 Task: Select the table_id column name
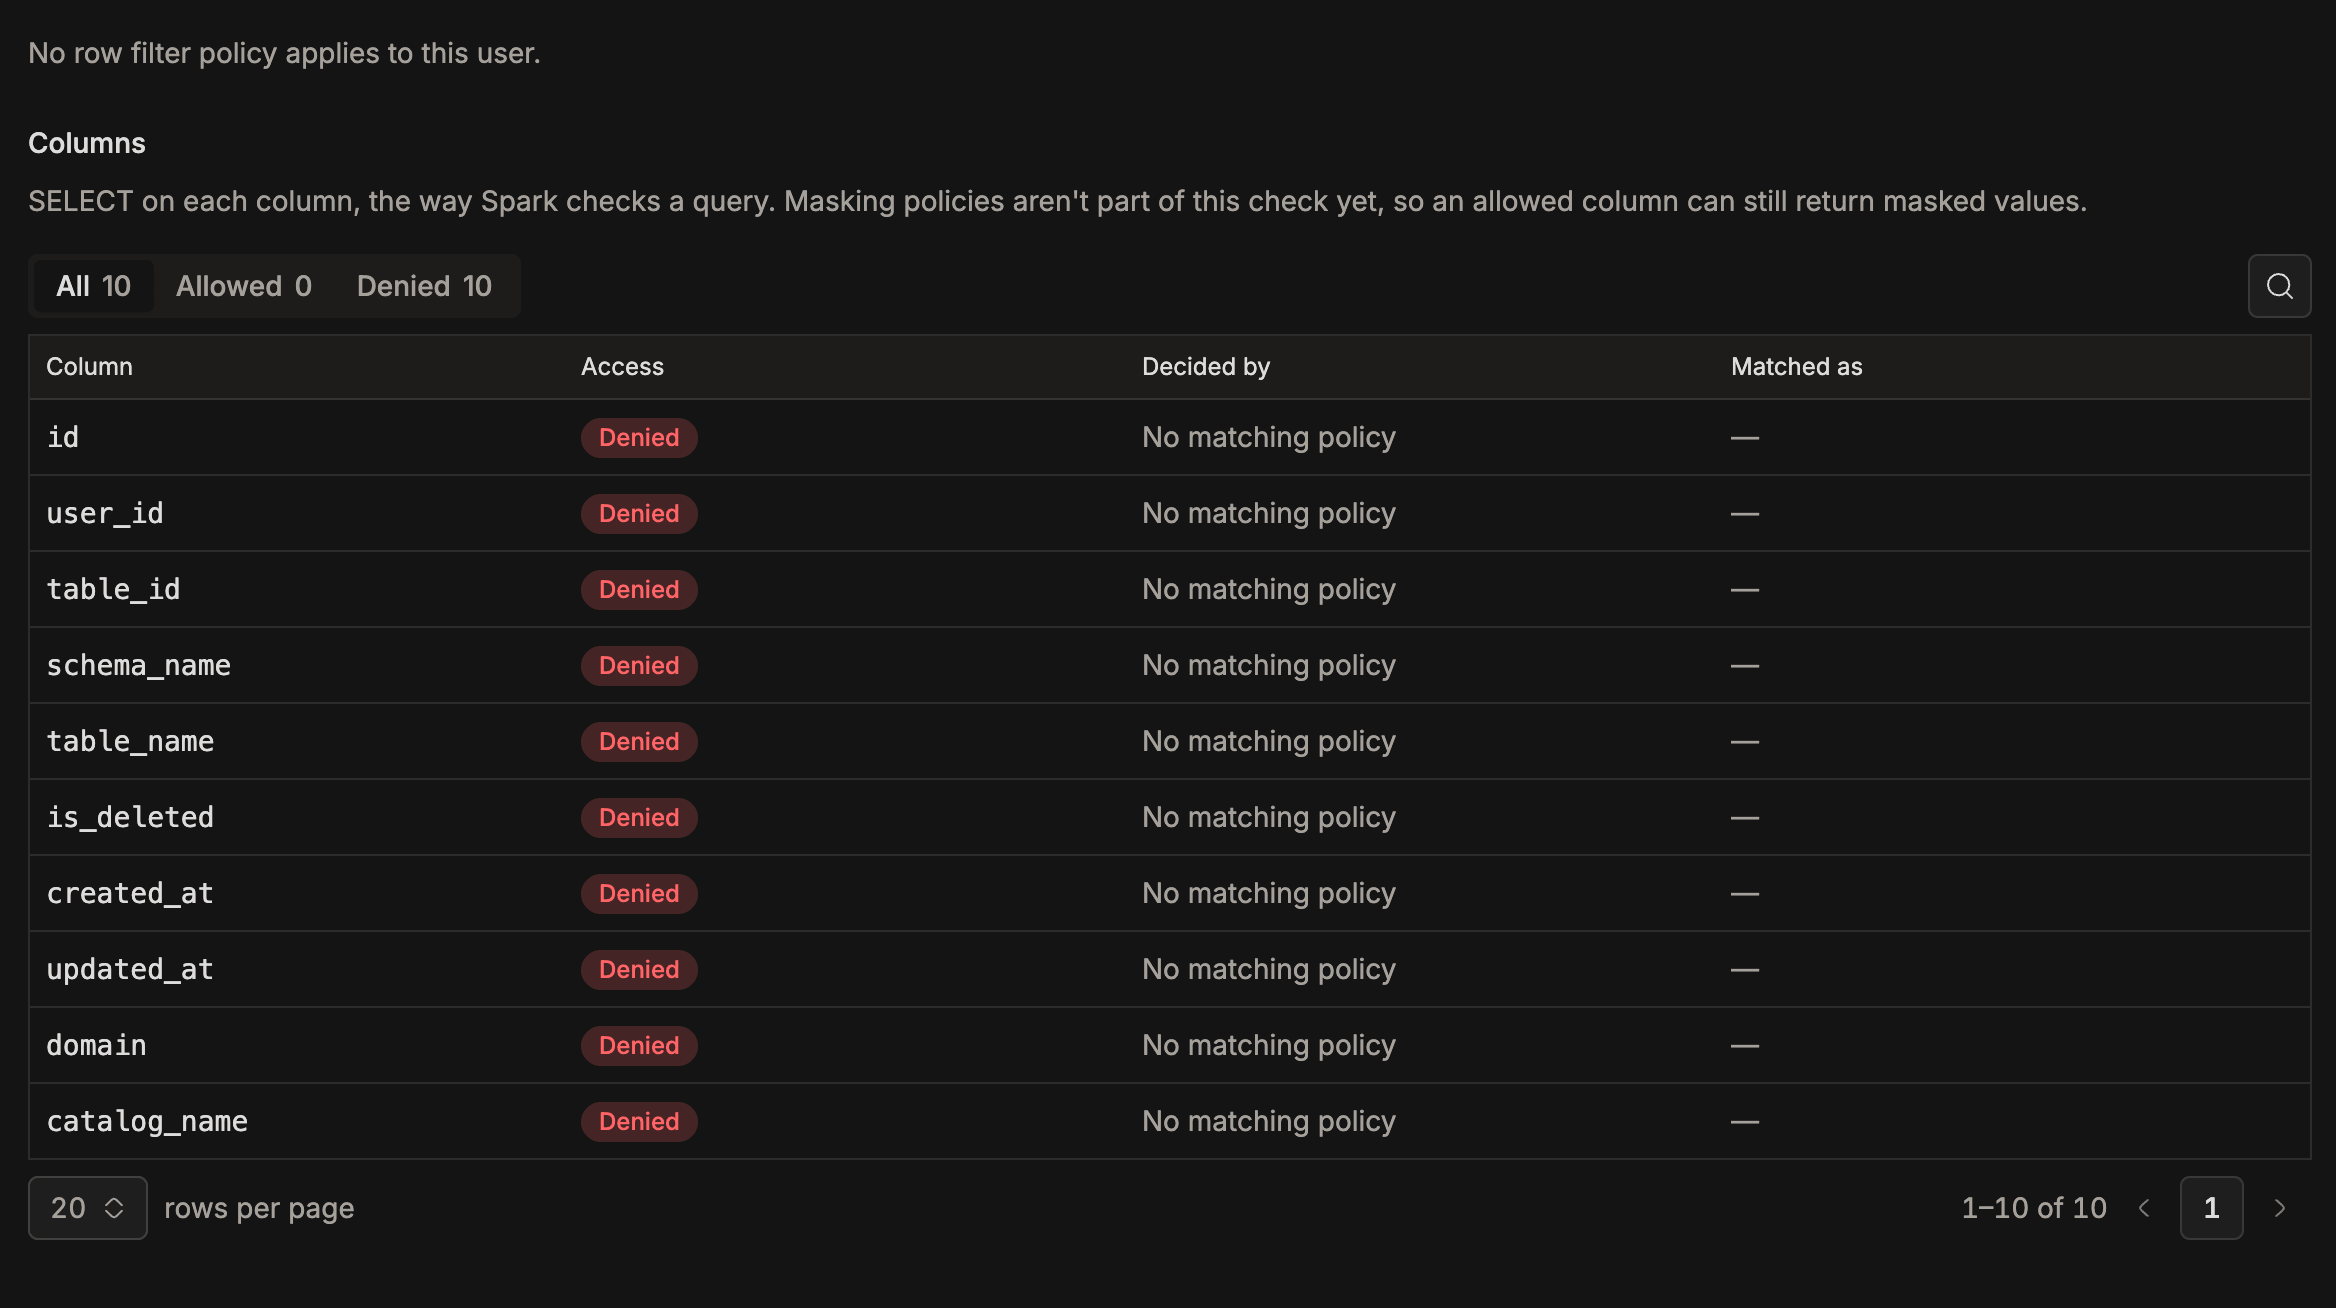[113, 590]
